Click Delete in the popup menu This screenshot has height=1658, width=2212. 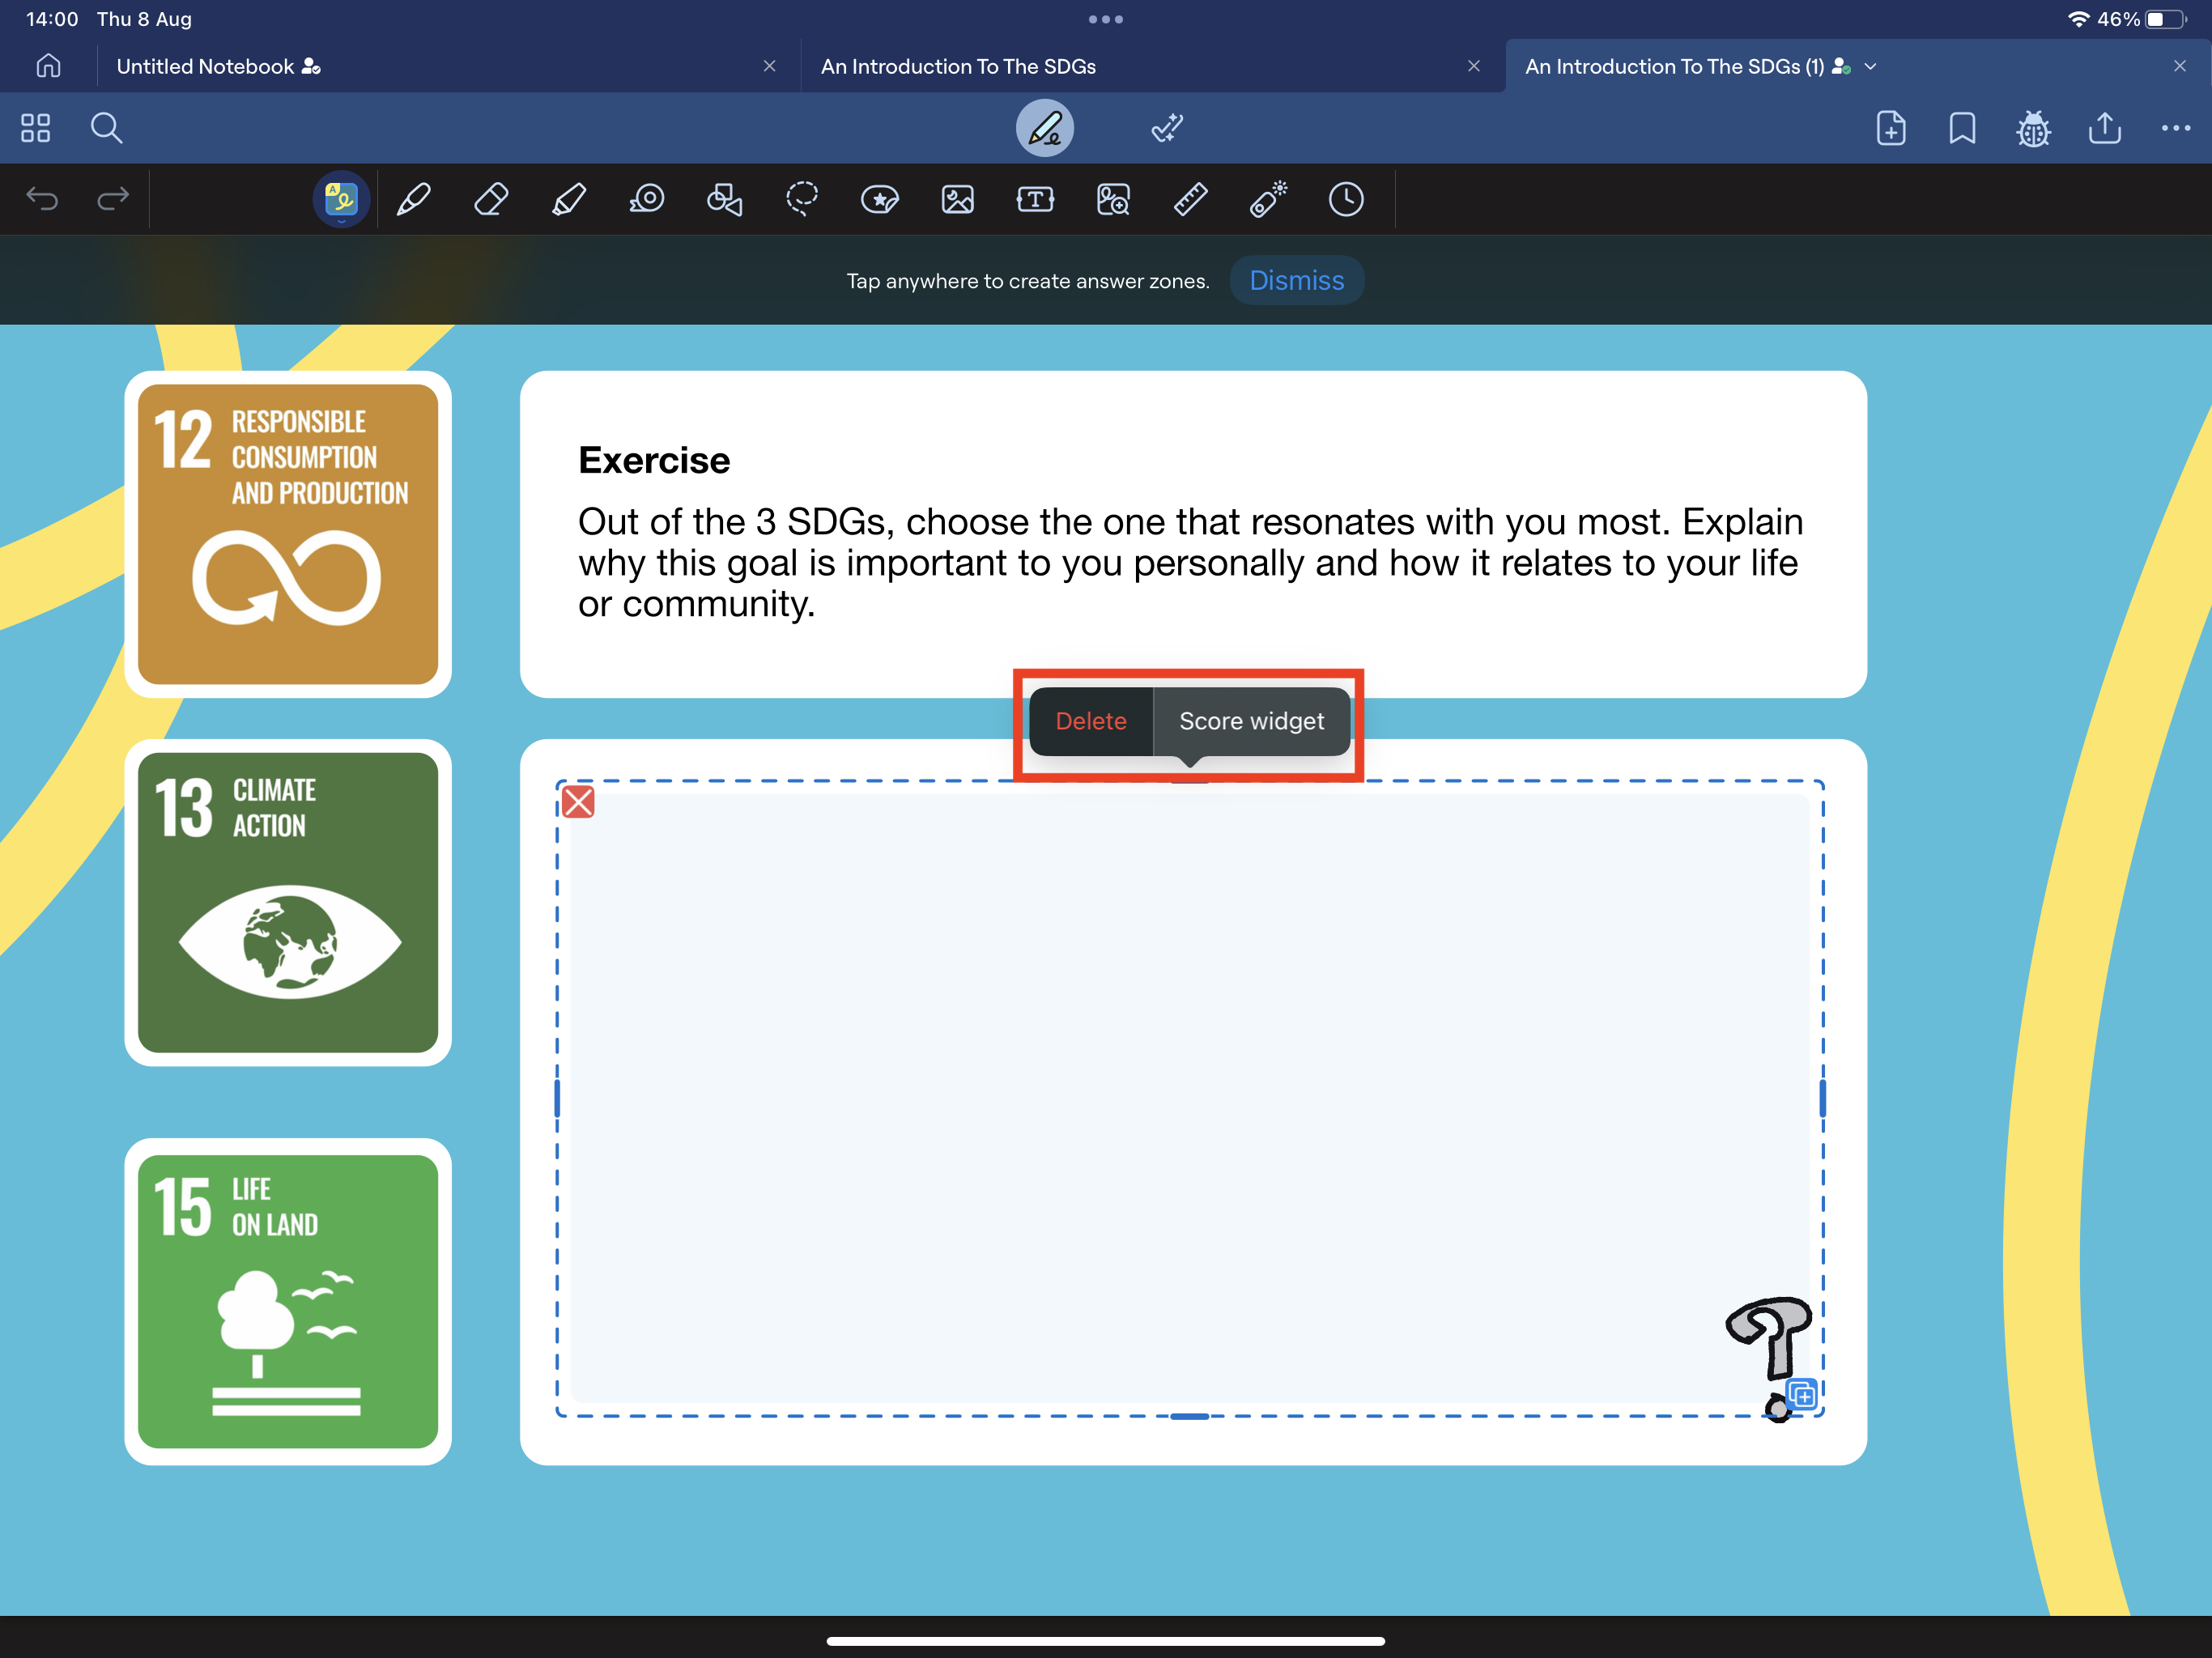(x=1090, y=721)
